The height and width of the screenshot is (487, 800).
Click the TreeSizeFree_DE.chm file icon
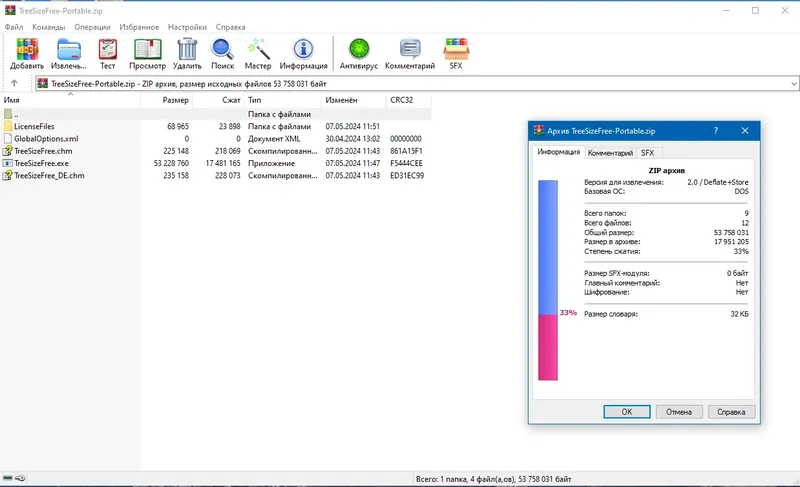tap(8, 175)
